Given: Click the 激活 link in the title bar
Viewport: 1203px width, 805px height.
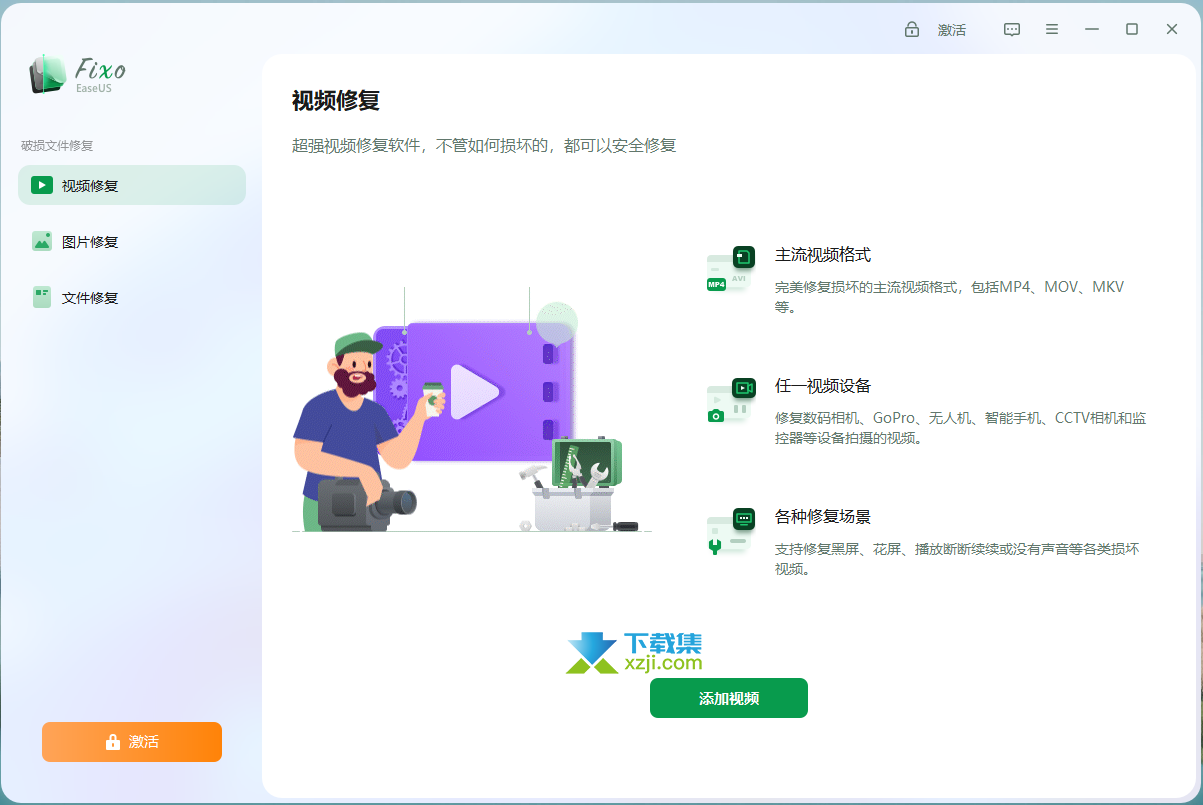Looking at the screenshot, I should pyautogui.click(x=952, y=30).
